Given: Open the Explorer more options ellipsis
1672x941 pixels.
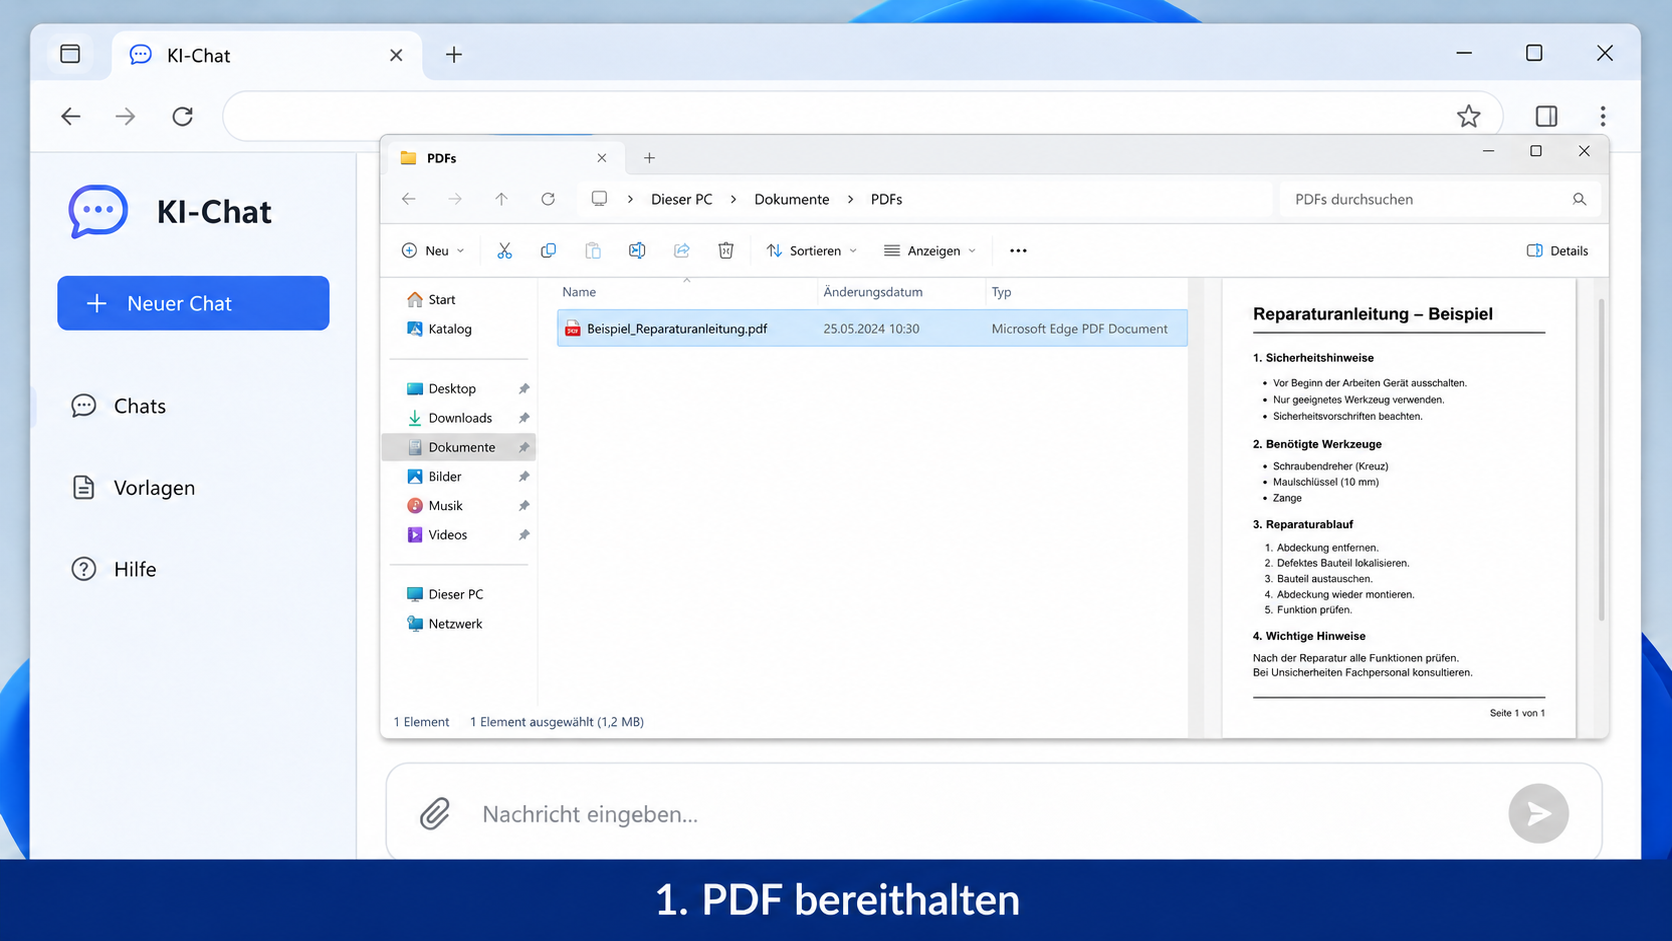Looking at the screenshot, I should tap(1018, 251).
